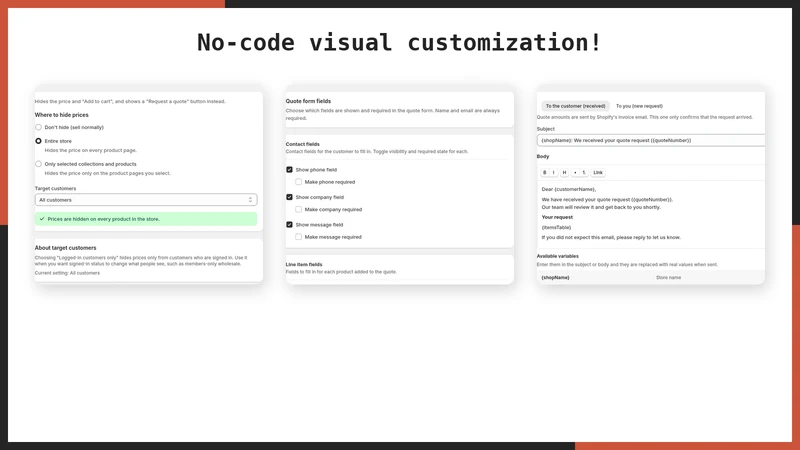Uncheck the "Show message field" checkbox
The height and width of the screenshot is (450, 800).
[x=289, y=224]
